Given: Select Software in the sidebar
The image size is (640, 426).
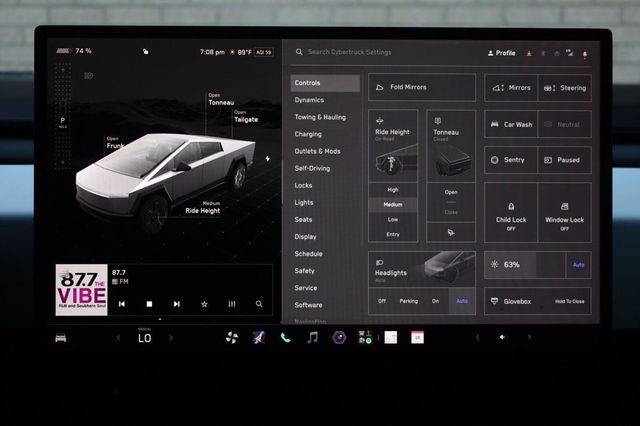Looking at the screenshot, I should (x=308, y=305).
